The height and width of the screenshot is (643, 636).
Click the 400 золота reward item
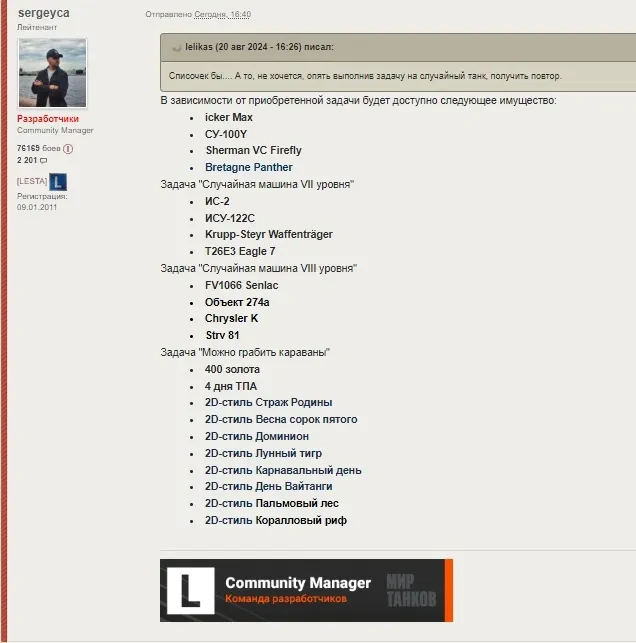232,369
